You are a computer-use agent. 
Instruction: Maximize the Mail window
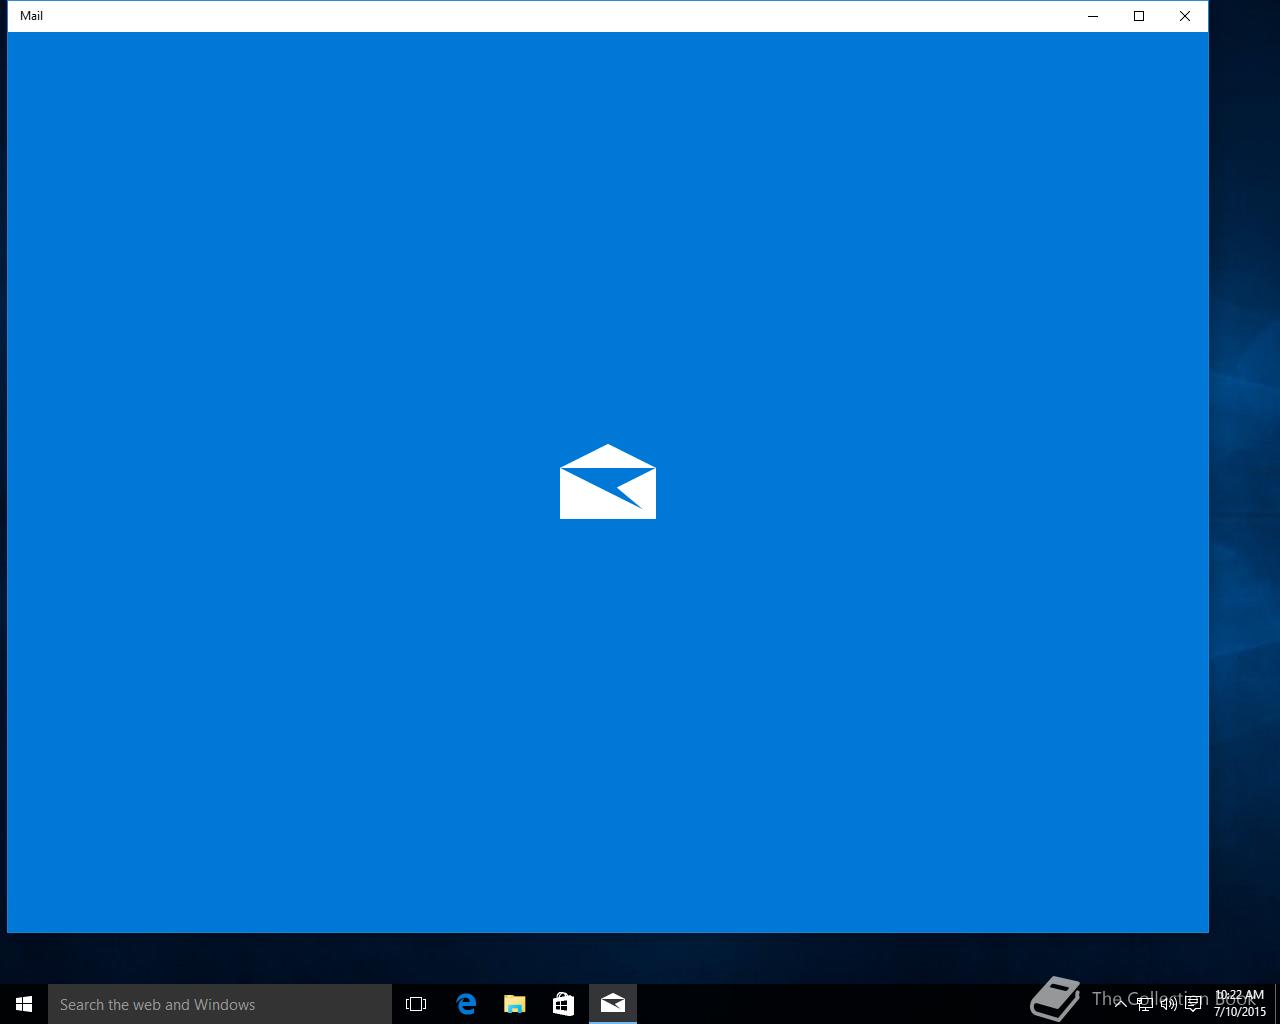(1139, 16)
